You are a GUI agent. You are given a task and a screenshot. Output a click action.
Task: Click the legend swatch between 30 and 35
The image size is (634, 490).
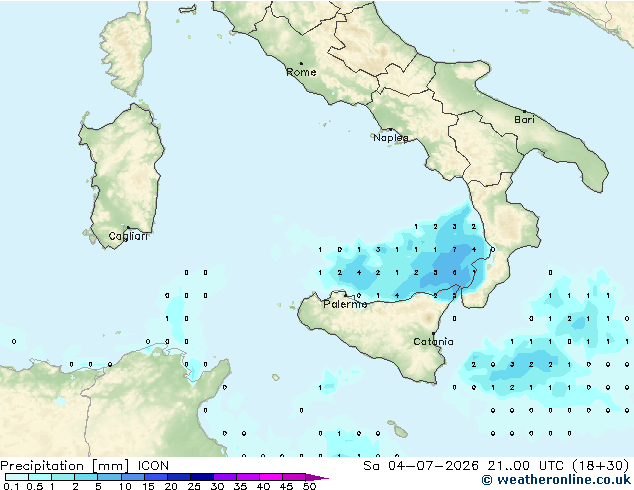coord(225,477)
